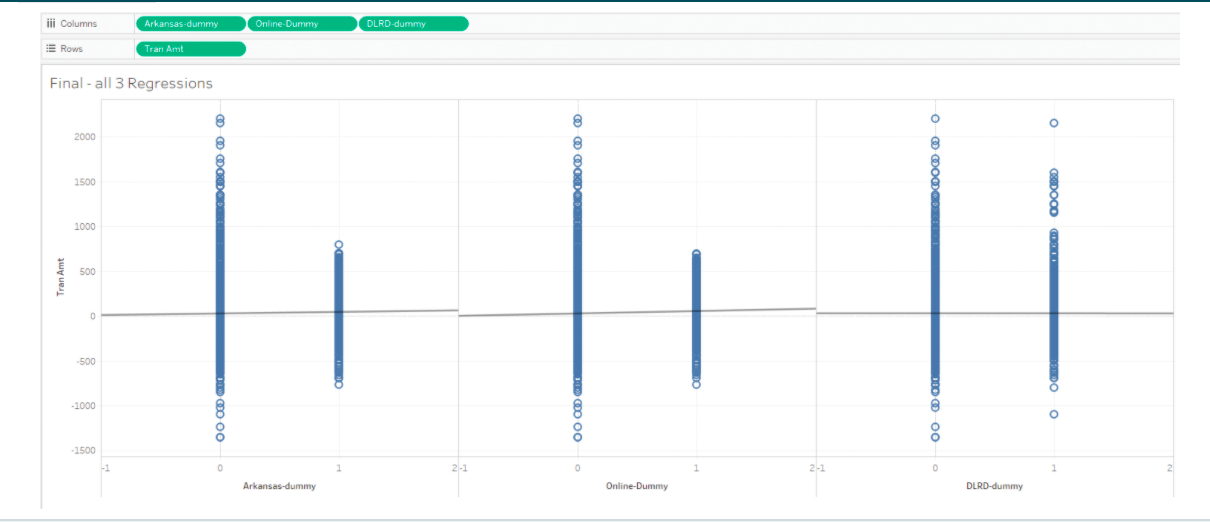Click the Arkansas-dummy axis title below chart
The image size is (1210, 522).
pyautogui.click(x=280, y=486)
